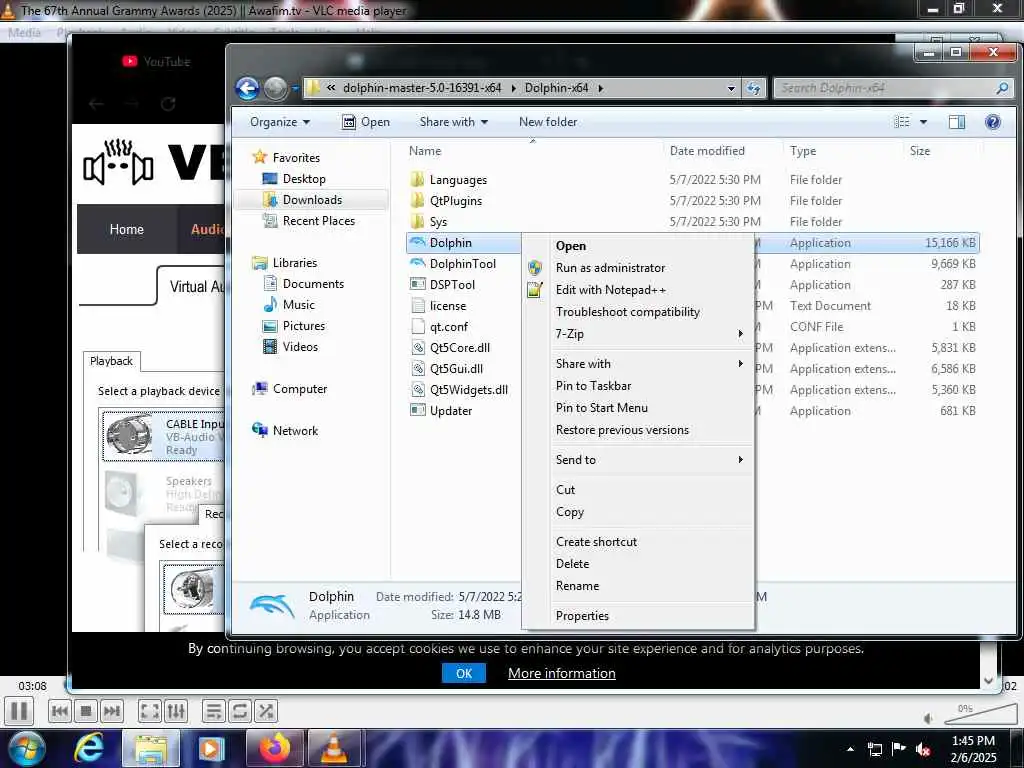Open the Share with toolbar dropdown
Image resolution: width=1024 pixels, height=768 pixels.
click(454, 122)
